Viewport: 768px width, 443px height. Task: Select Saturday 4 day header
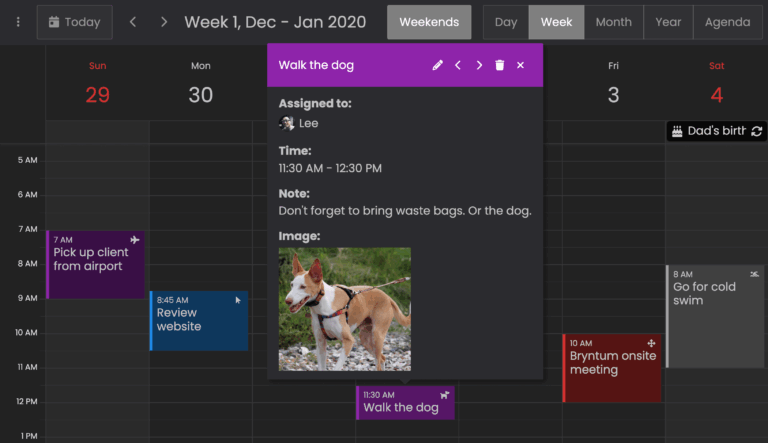coord(717,84)
